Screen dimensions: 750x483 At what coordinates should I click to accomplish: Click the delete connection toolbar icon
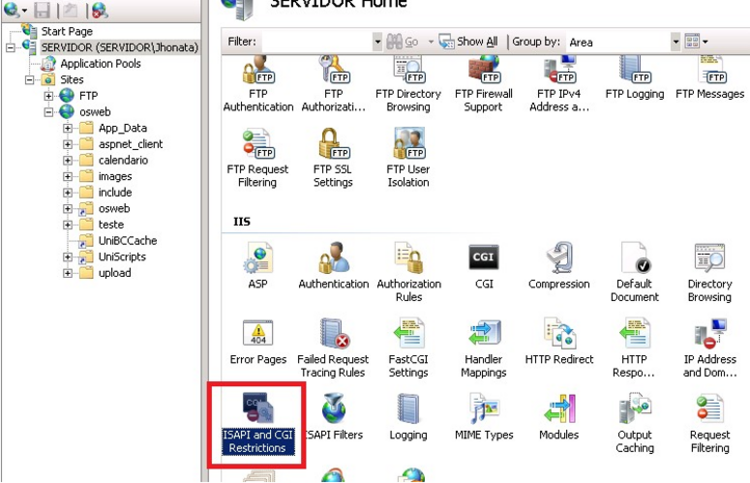99,10
